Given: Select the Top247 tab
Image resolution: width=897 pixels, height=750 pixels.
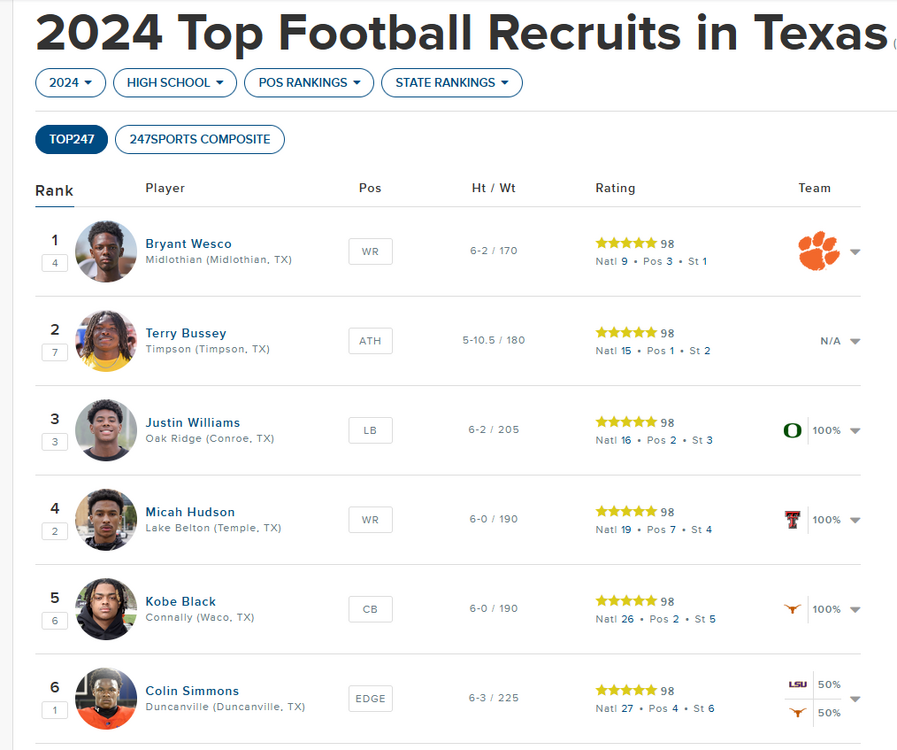Looking at the screenshot, I should click(71, 139).
